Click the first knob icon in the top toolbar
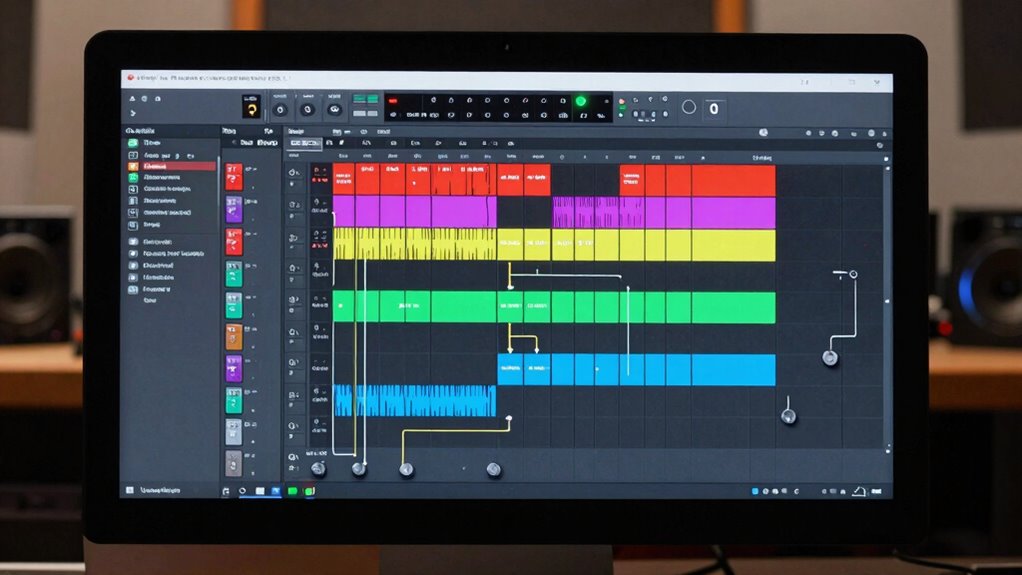The height and width of the screenshot is (575, 1022). tap(280, 109)
